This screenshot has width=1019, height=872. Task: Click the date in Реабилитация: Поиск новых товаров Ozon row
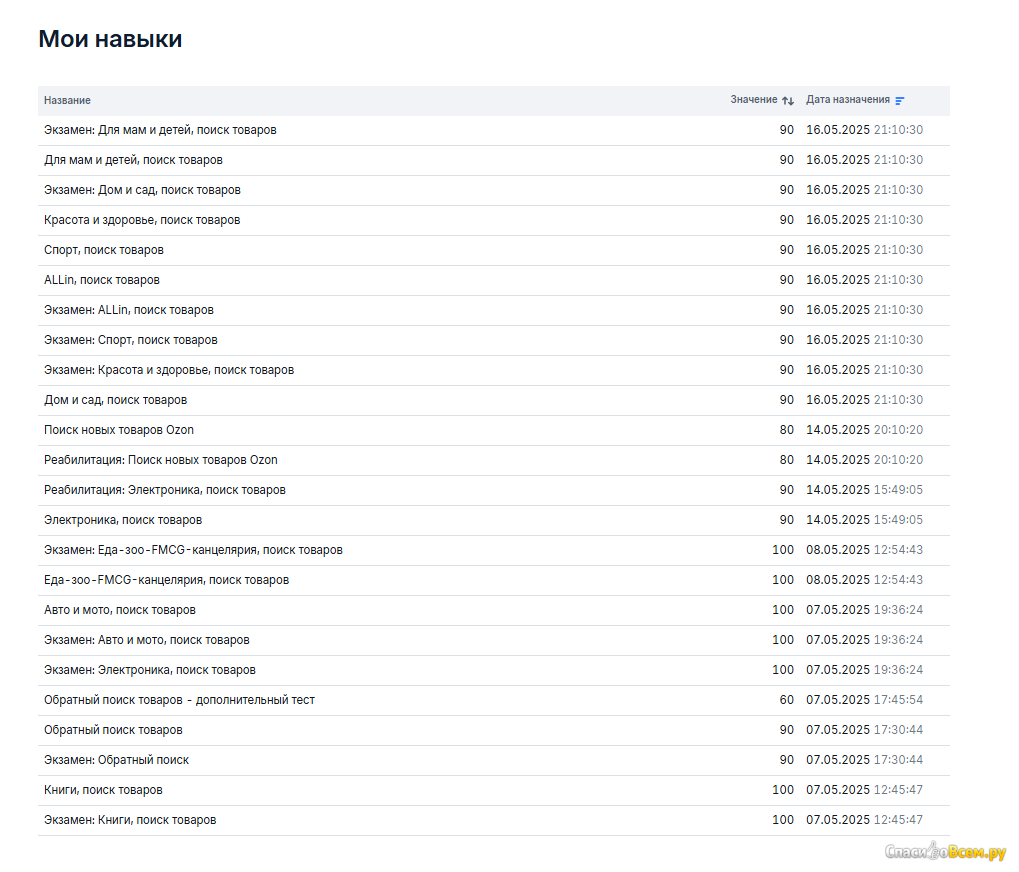[864, 460]
